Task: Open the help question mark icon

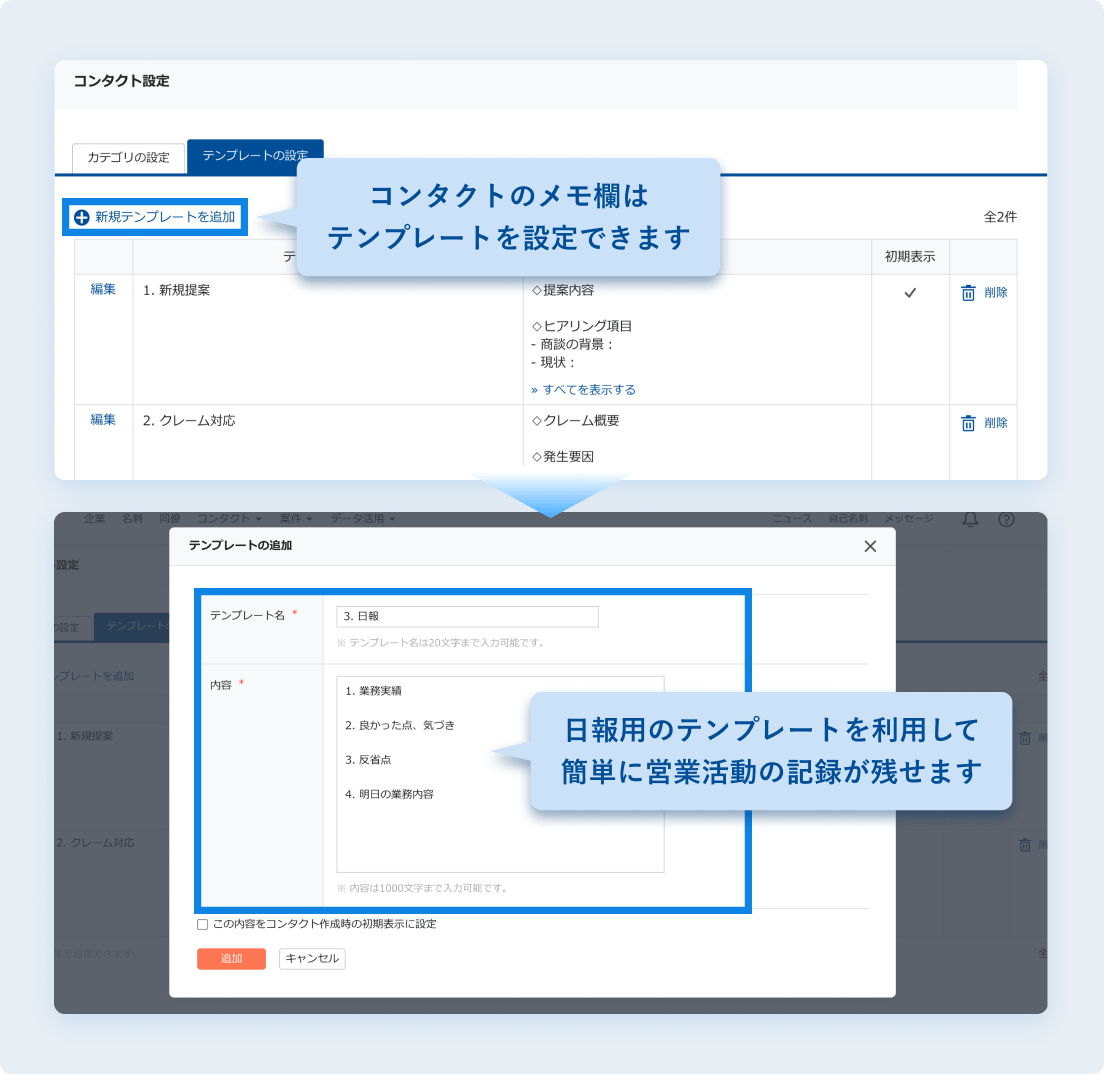Action: 1006,519
